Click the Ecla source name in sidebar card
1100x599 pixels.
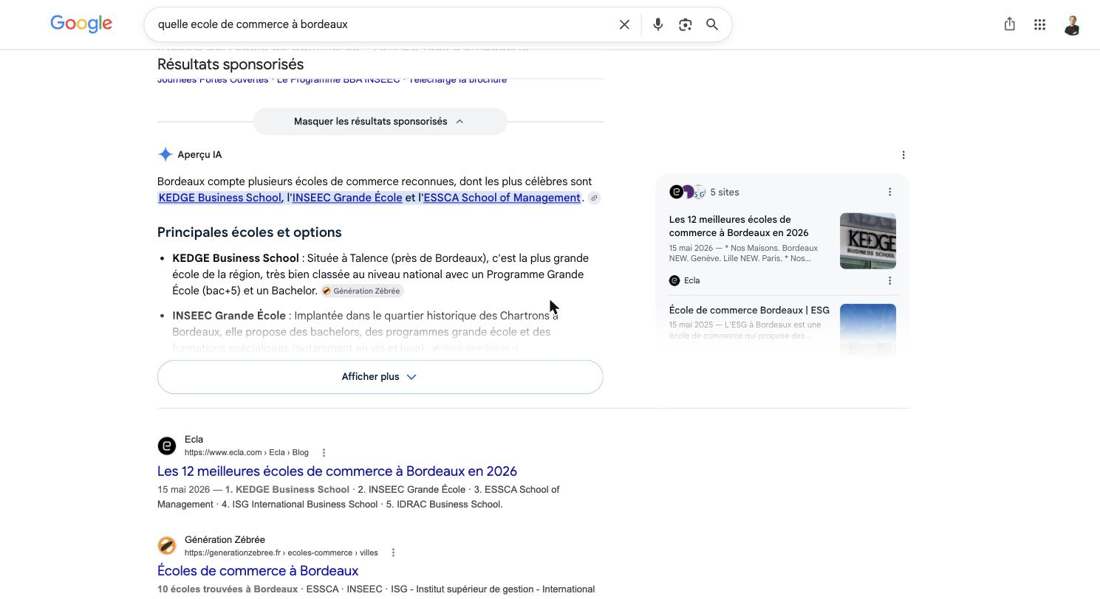692,281
